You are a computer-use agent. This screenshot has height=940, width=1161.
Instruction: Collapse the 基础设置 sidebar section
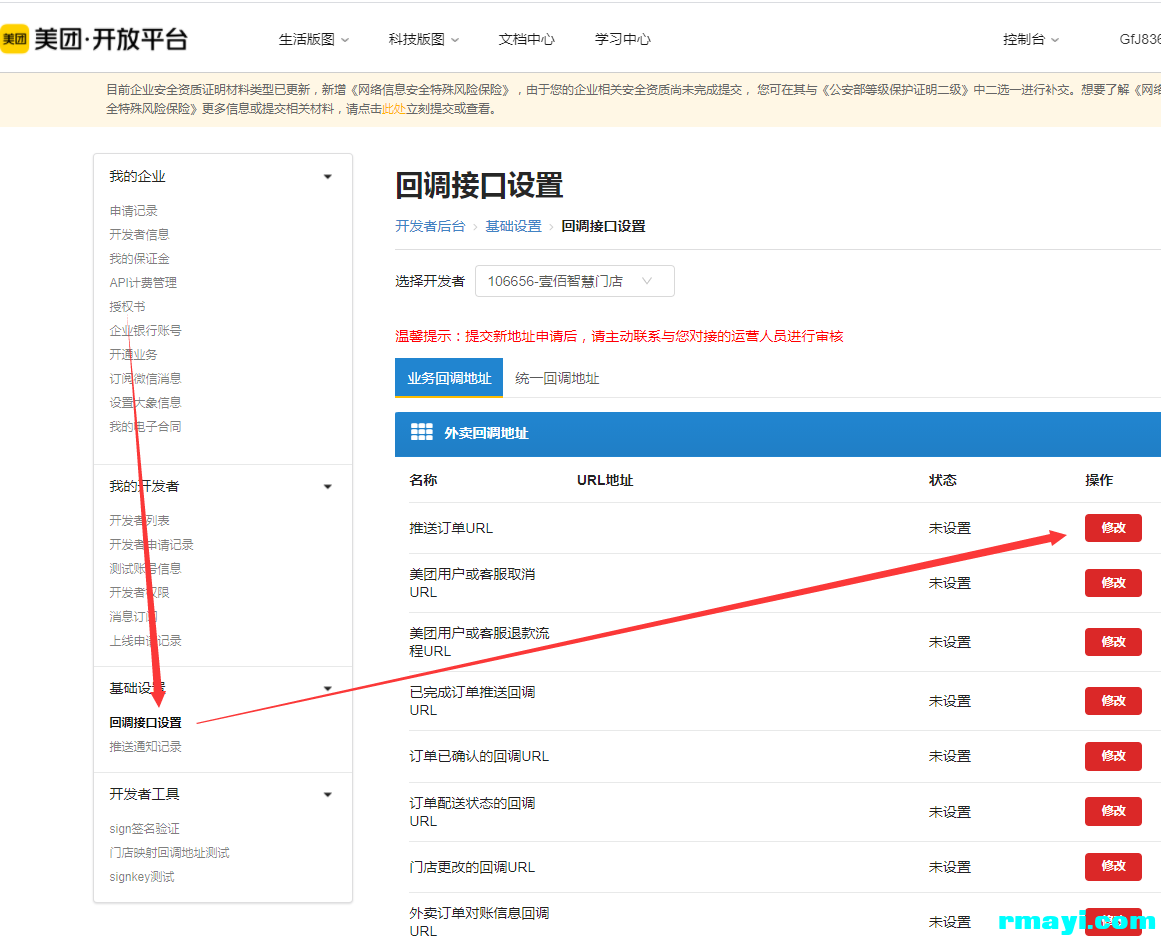tap(327, 688)
